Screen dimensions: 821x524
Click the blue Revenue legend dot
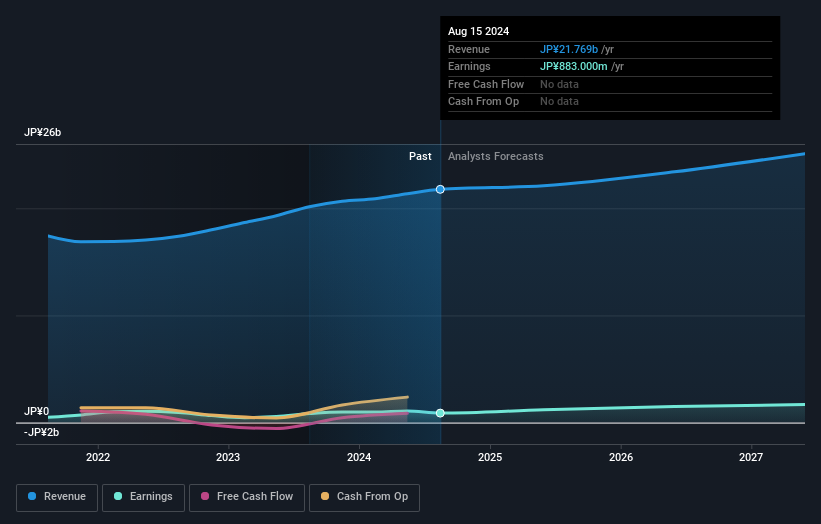coord(32,496)
